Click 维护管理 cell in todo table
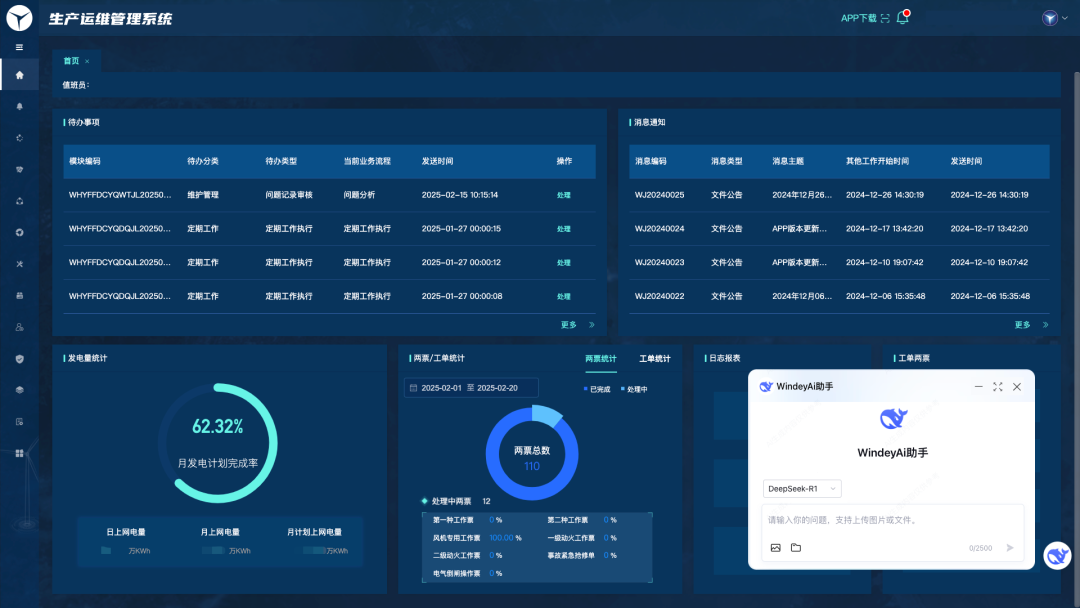This screenshot has width=1080, height=608. click(202, 195)
